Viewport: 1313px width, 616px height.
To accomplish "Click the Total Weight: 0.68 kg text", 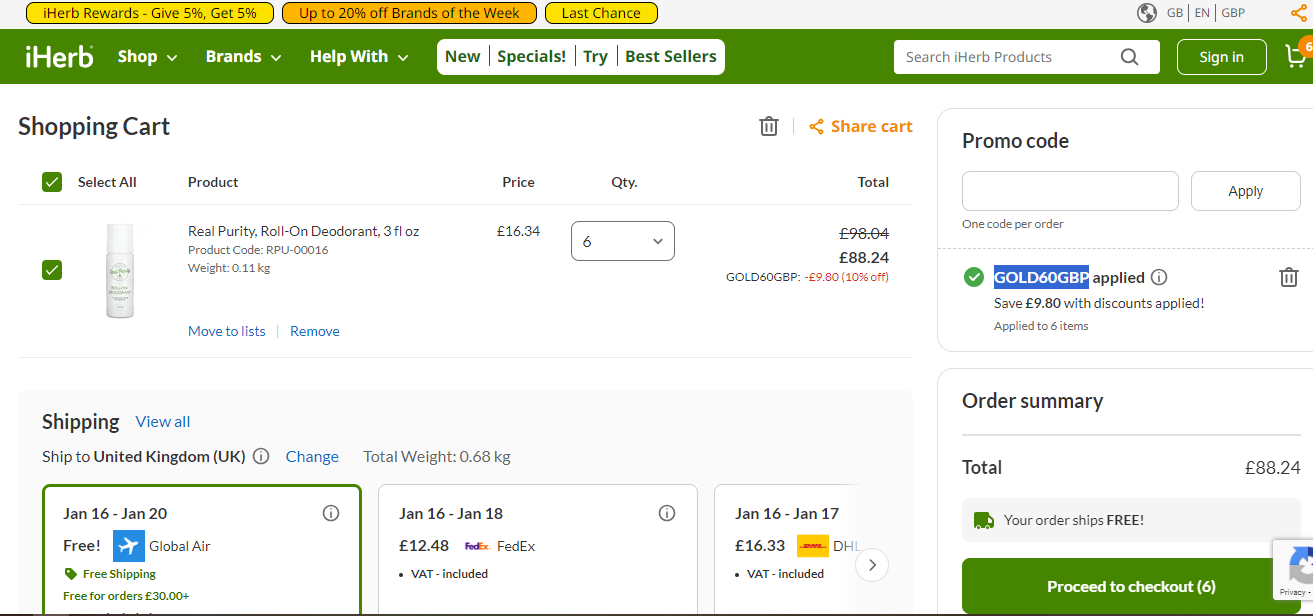I will [x=437, y=456].
